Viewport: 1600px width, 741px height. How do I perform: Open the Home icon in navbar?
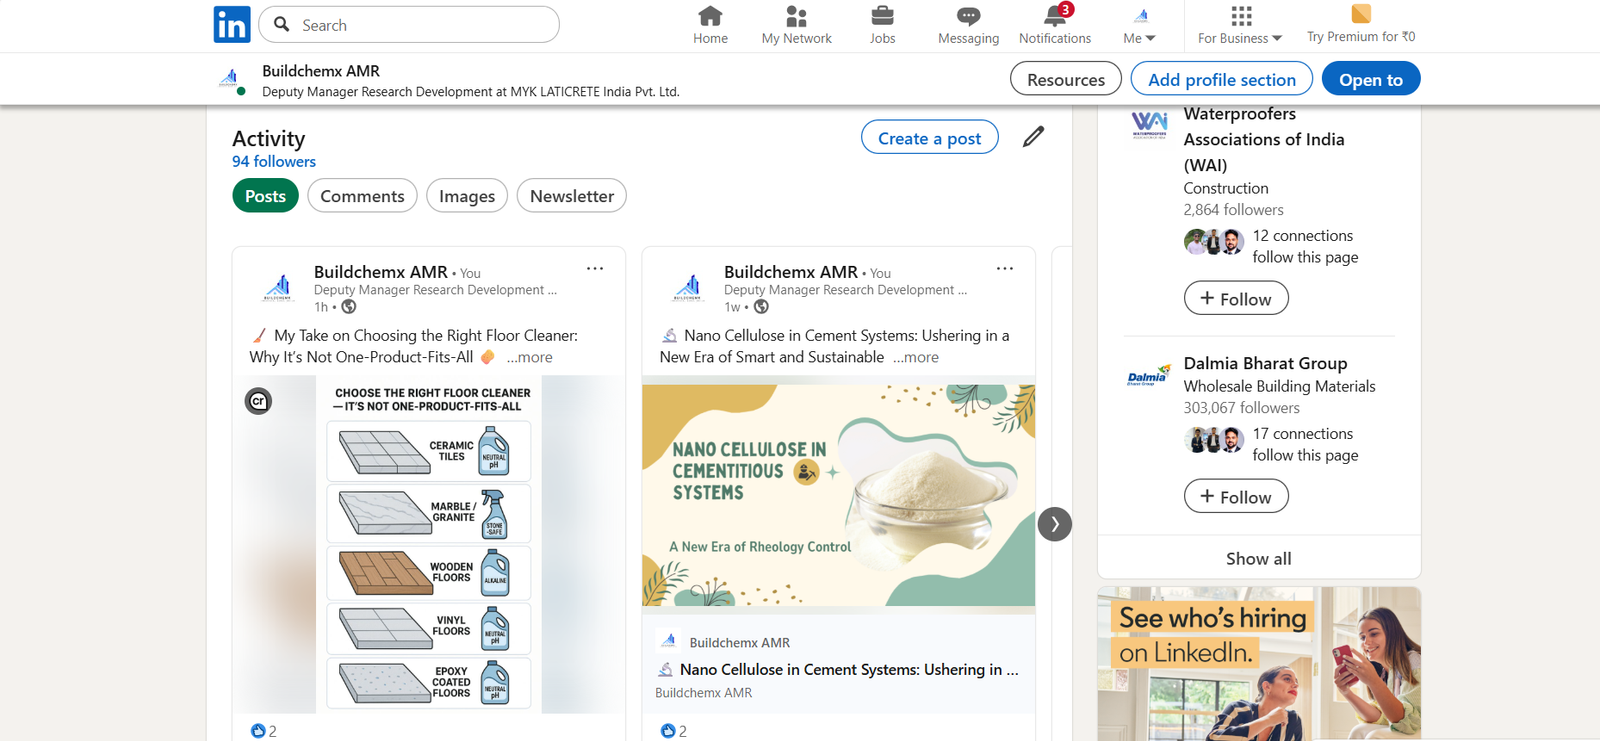point(710,16)
